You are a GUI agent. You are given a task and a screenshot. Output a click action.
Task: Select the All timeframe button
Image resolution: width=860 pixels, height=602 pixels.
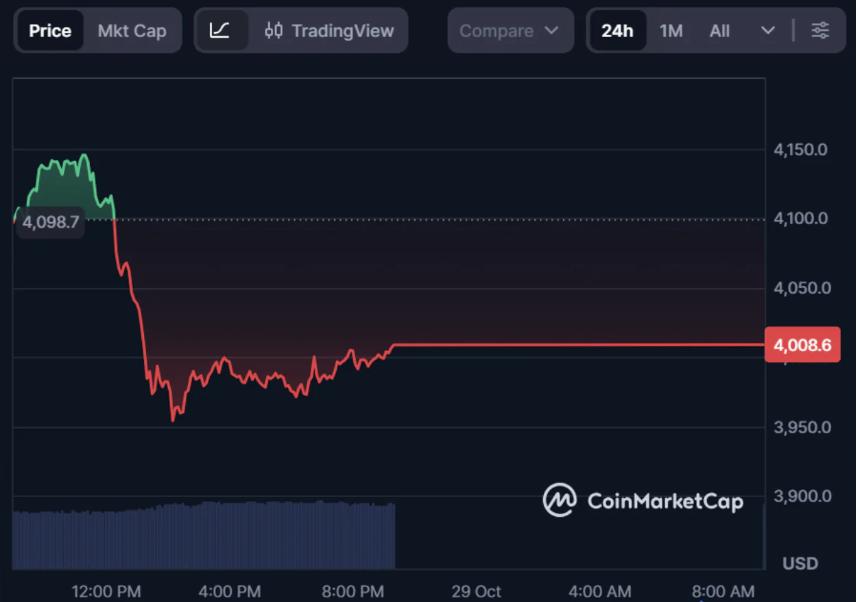tap(719, 30)
